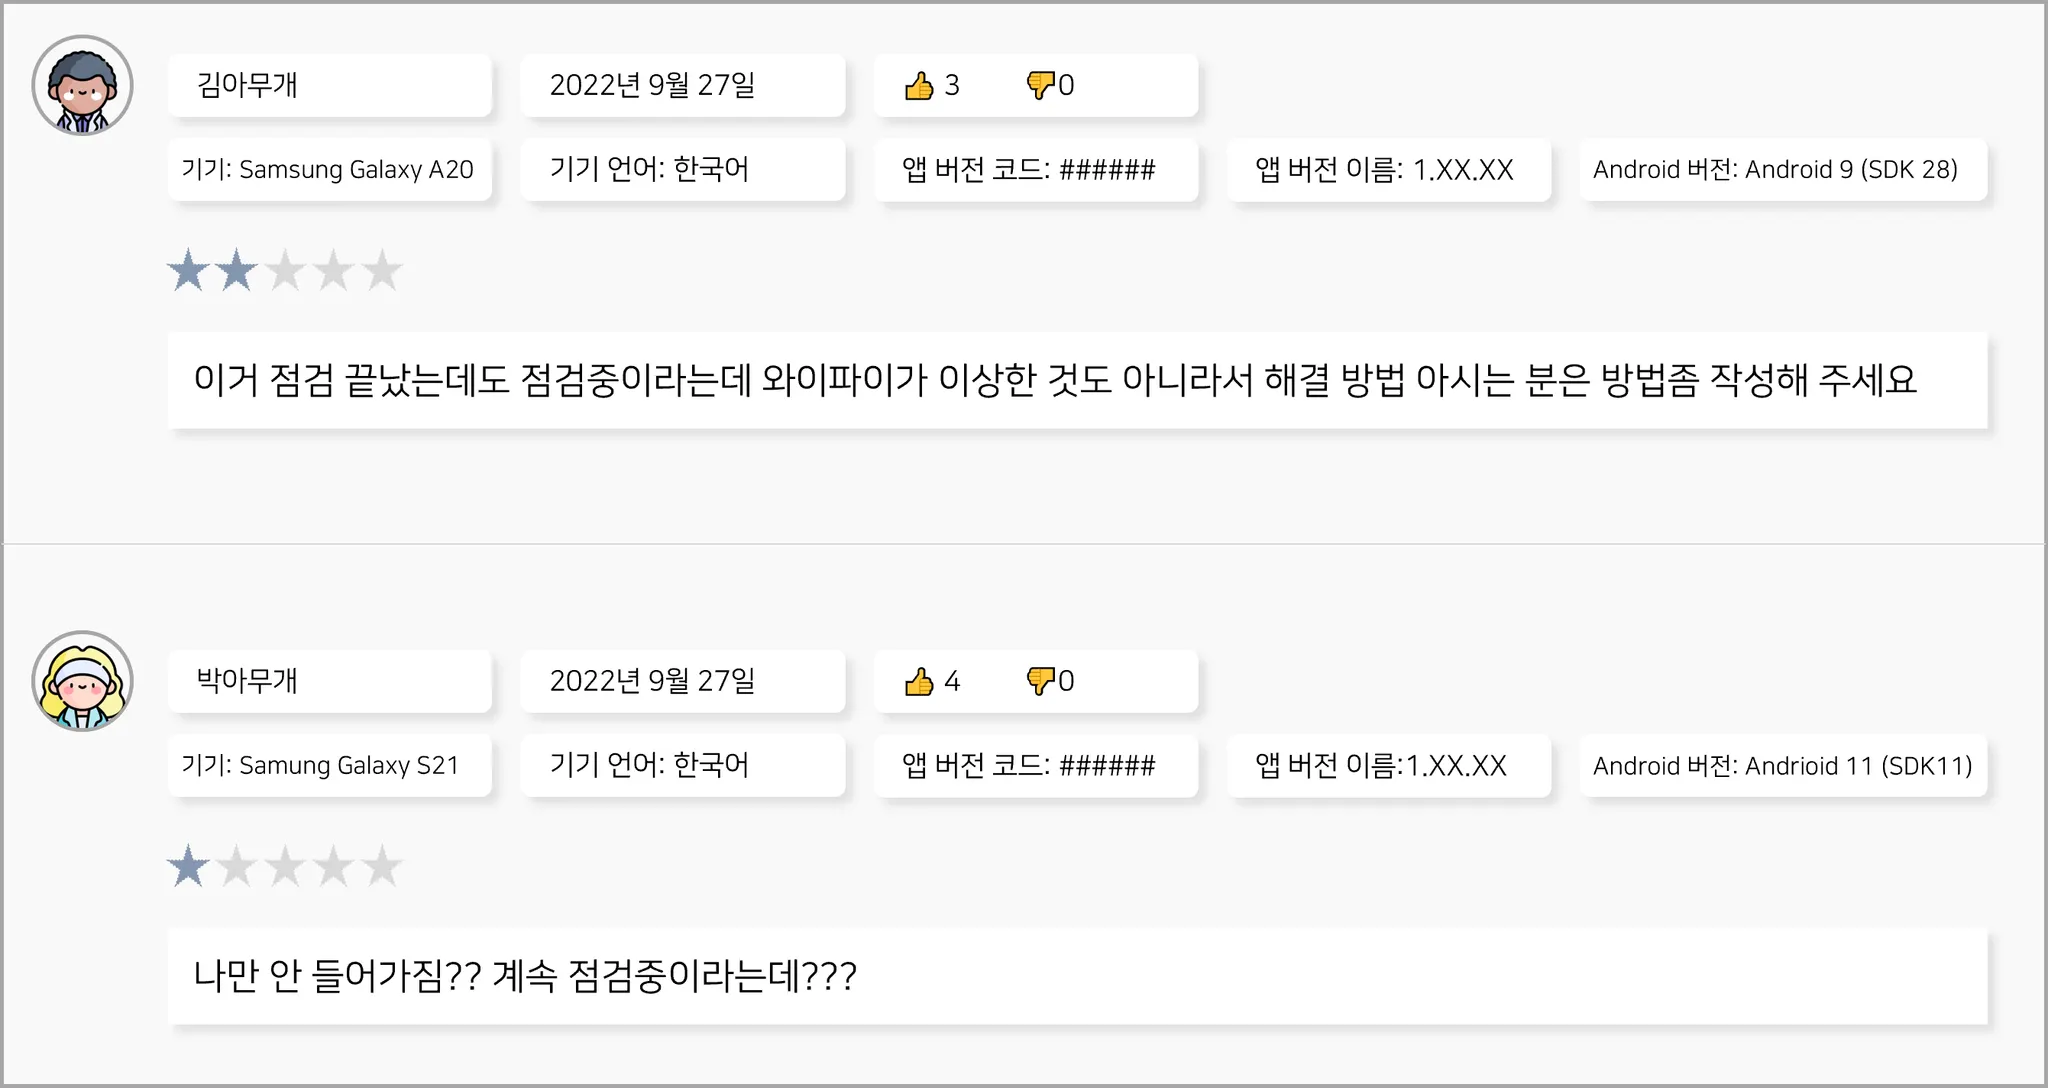Image resolution: width=2048 pixels, height=1088 pixels.
Task: Click the Andrioid 11 (SDK11) version tag
Action: click(1782, 766)
